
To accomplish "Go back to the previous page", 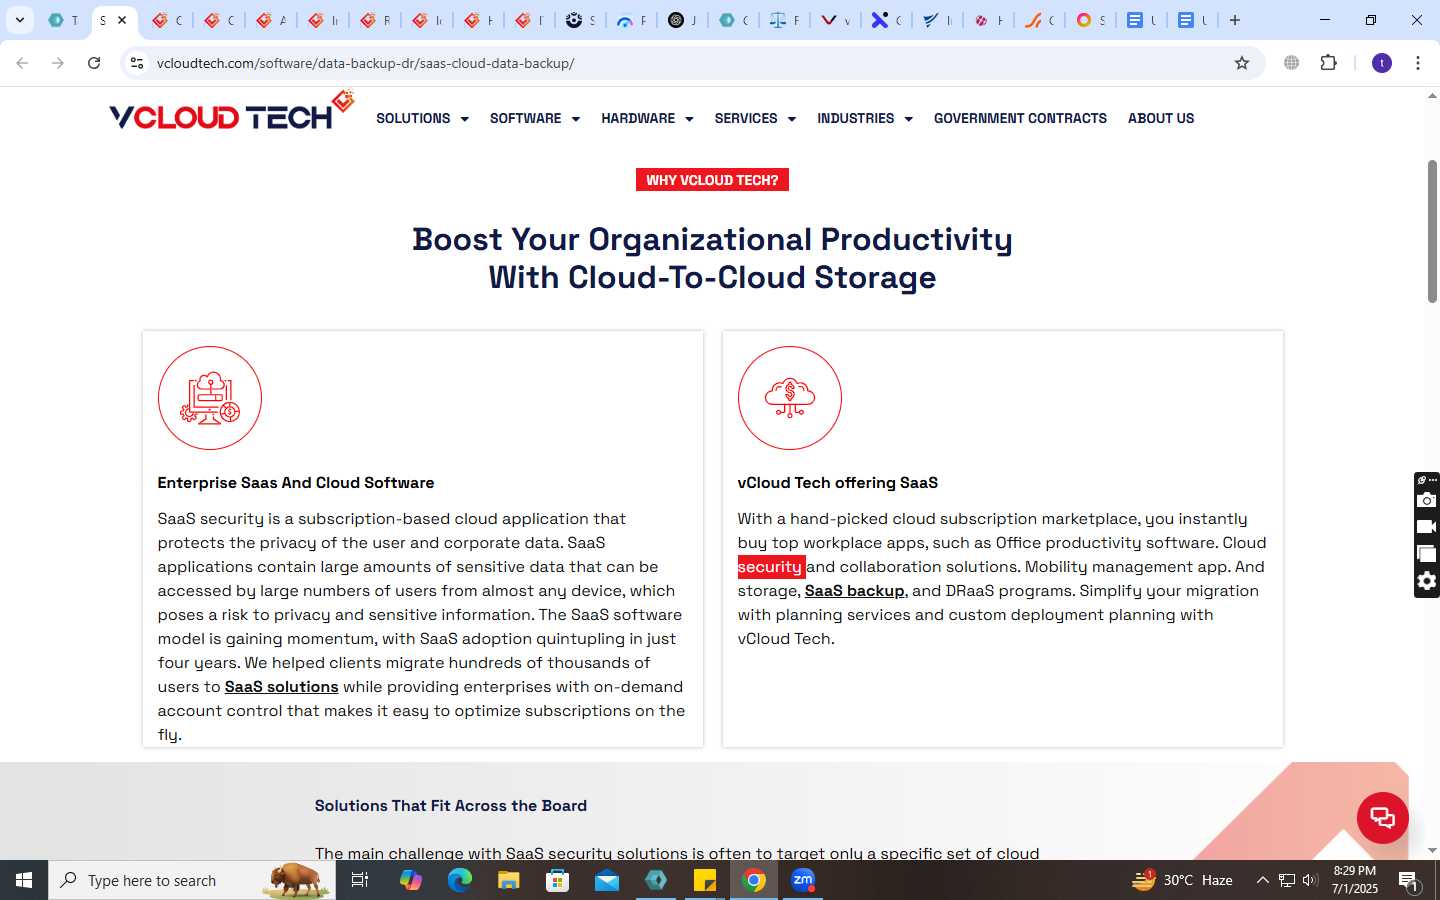I will pyautogui.click(x=22, y=63).
